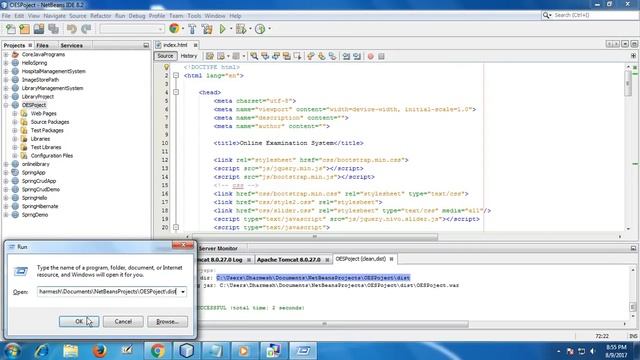Click the highlighted dist path in output
Screen dimensions: 640x360
(313, 278)
